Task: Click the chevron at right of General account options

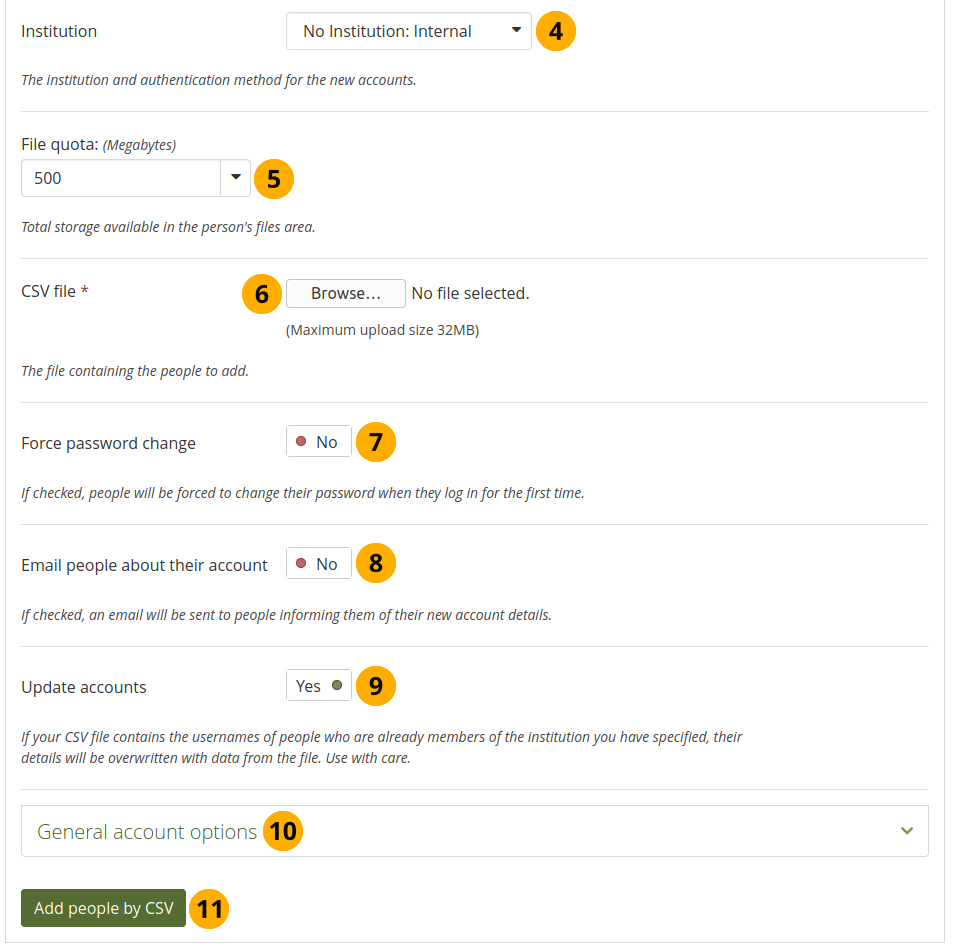Action: point(907,831)
